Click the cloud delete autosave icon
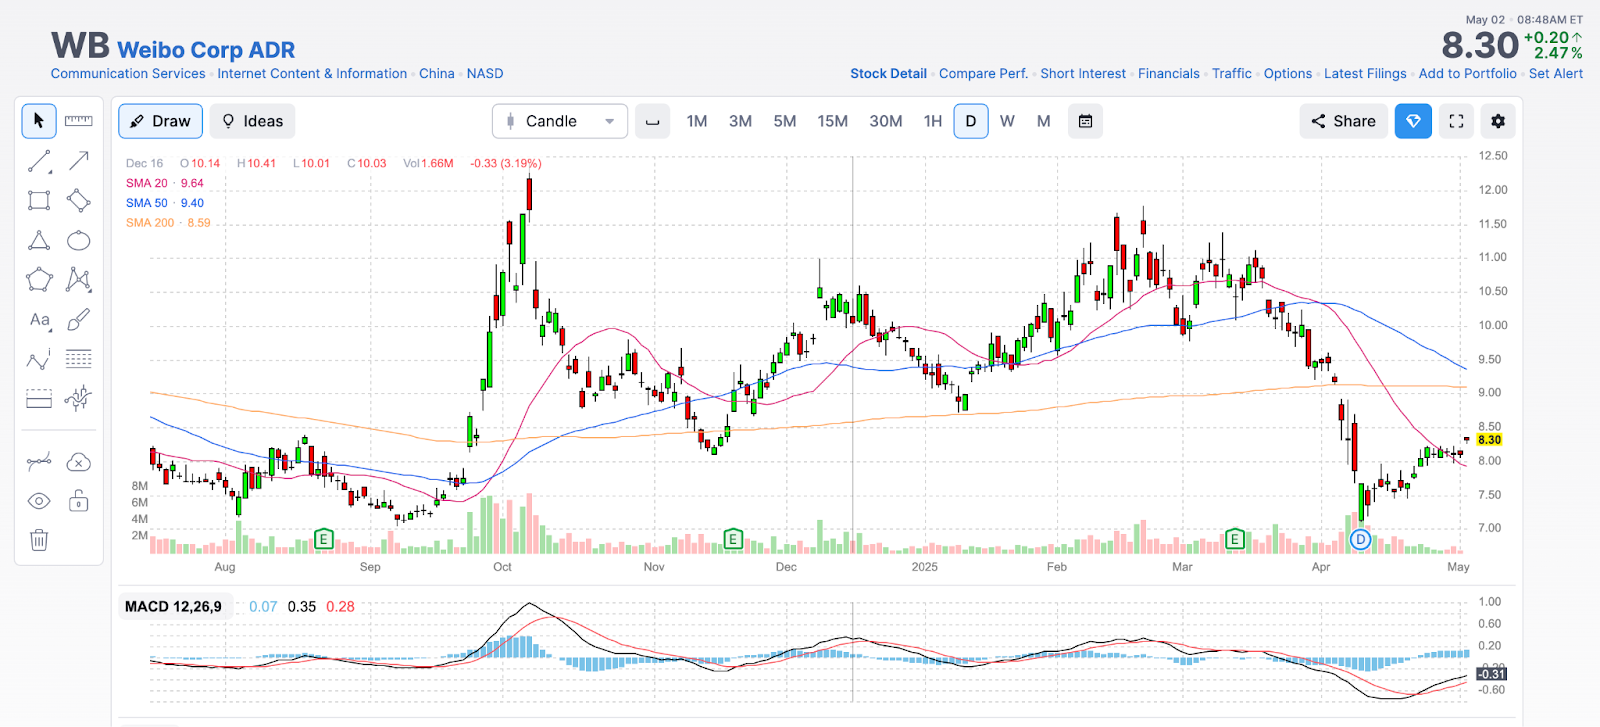1600x727 pixels. [x=78, y=462]
